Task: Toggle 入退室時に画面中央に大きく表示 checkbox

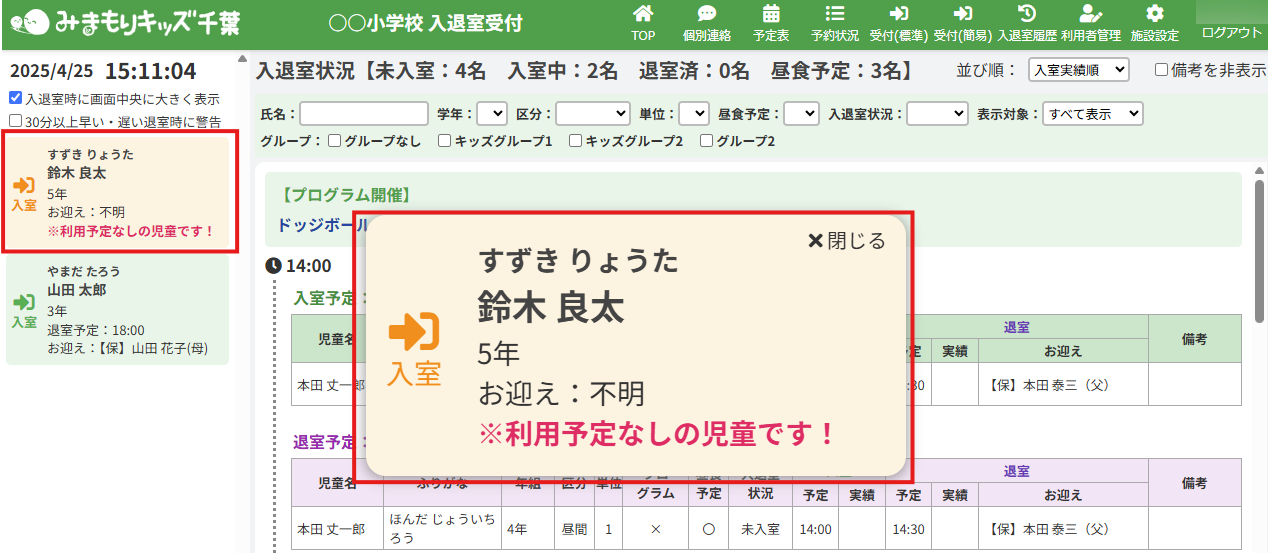Action: pos(15,99)
